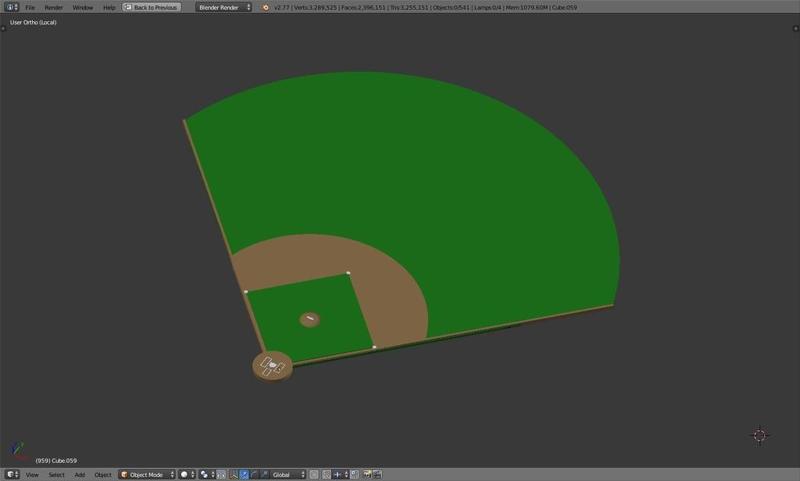The height and width of the screenshot is (481, 800).
Task: Click the third base white marker
Action: point(246,292)
